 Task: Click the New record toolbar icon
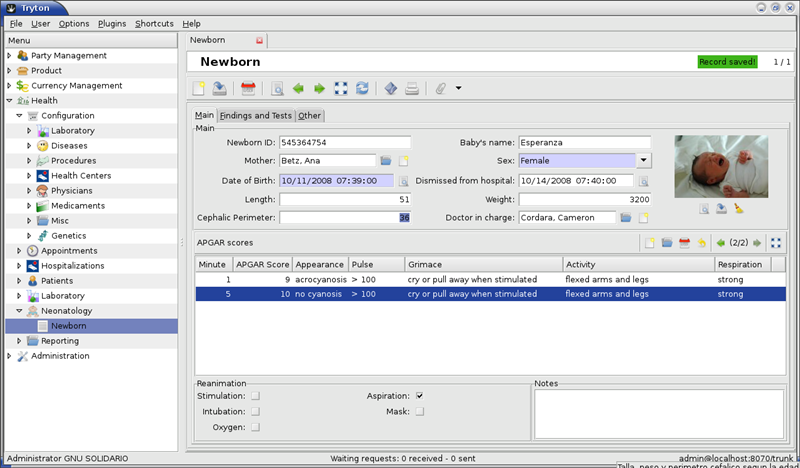tap(200, 88)
